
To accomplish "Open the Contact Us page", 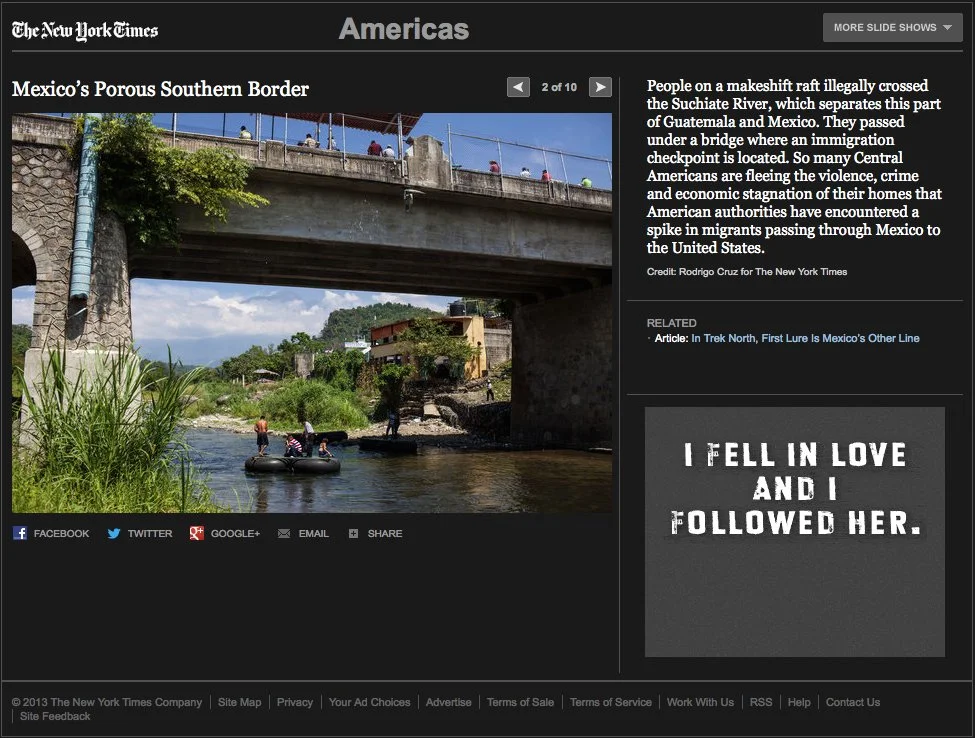I will point(852,702).
